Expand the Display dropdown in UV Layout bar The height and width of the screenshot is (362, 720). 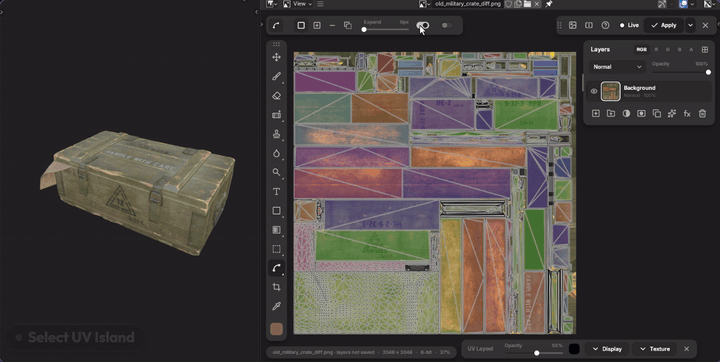click(608, 349)
